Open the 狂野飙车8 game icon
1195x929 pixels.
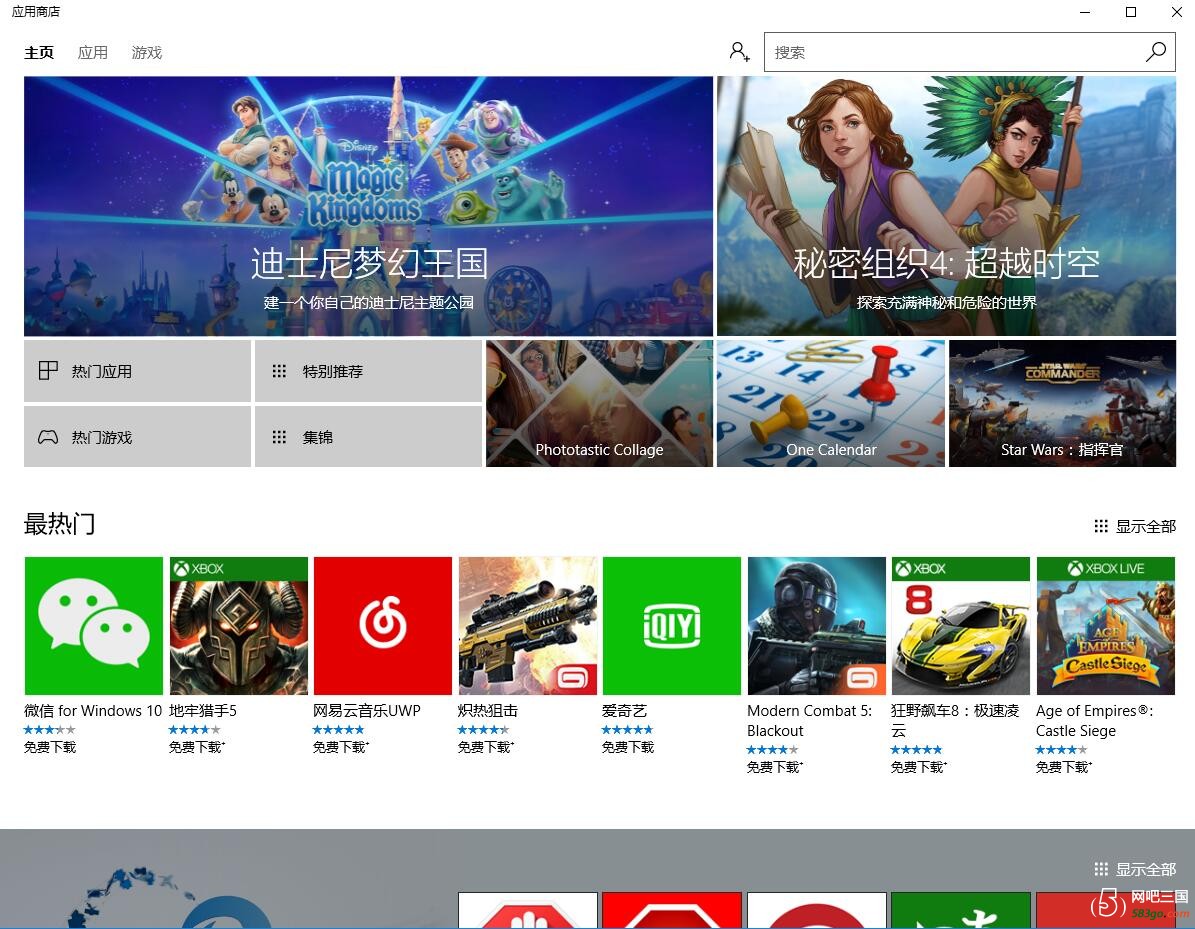pyautogui.click(x=960, y=626)
